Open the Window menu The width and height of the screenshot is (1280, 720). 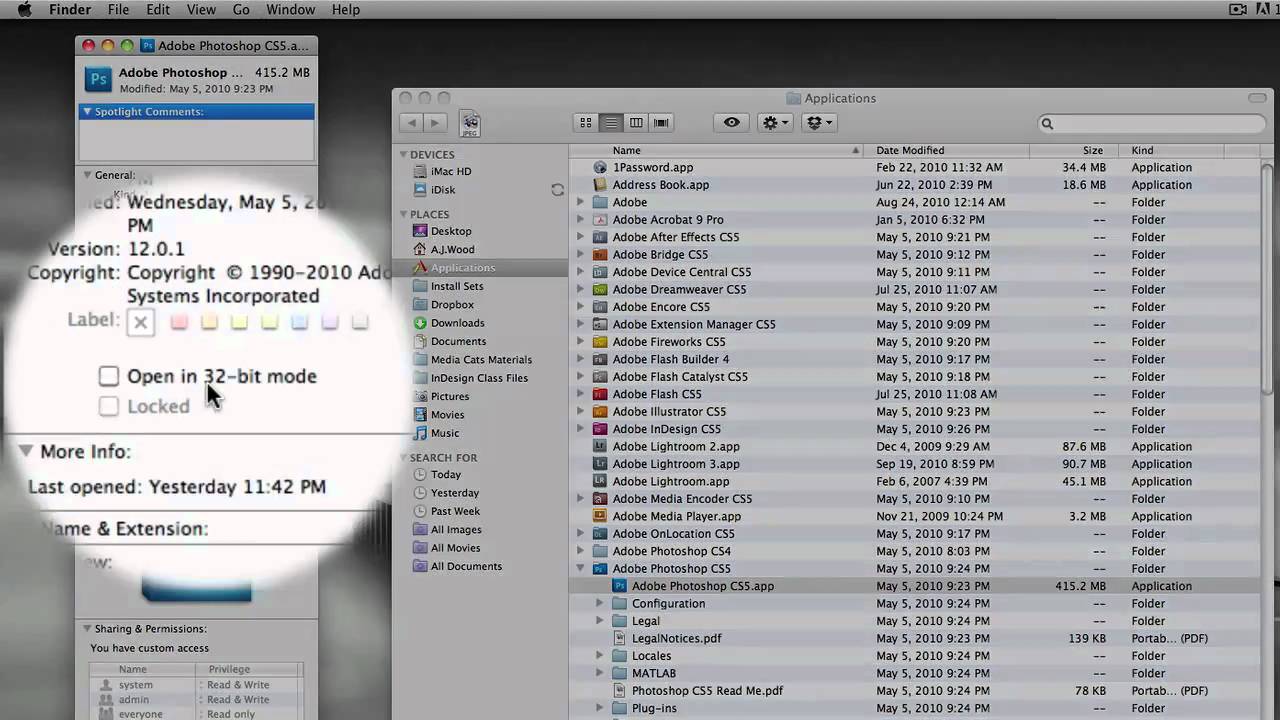290,10
